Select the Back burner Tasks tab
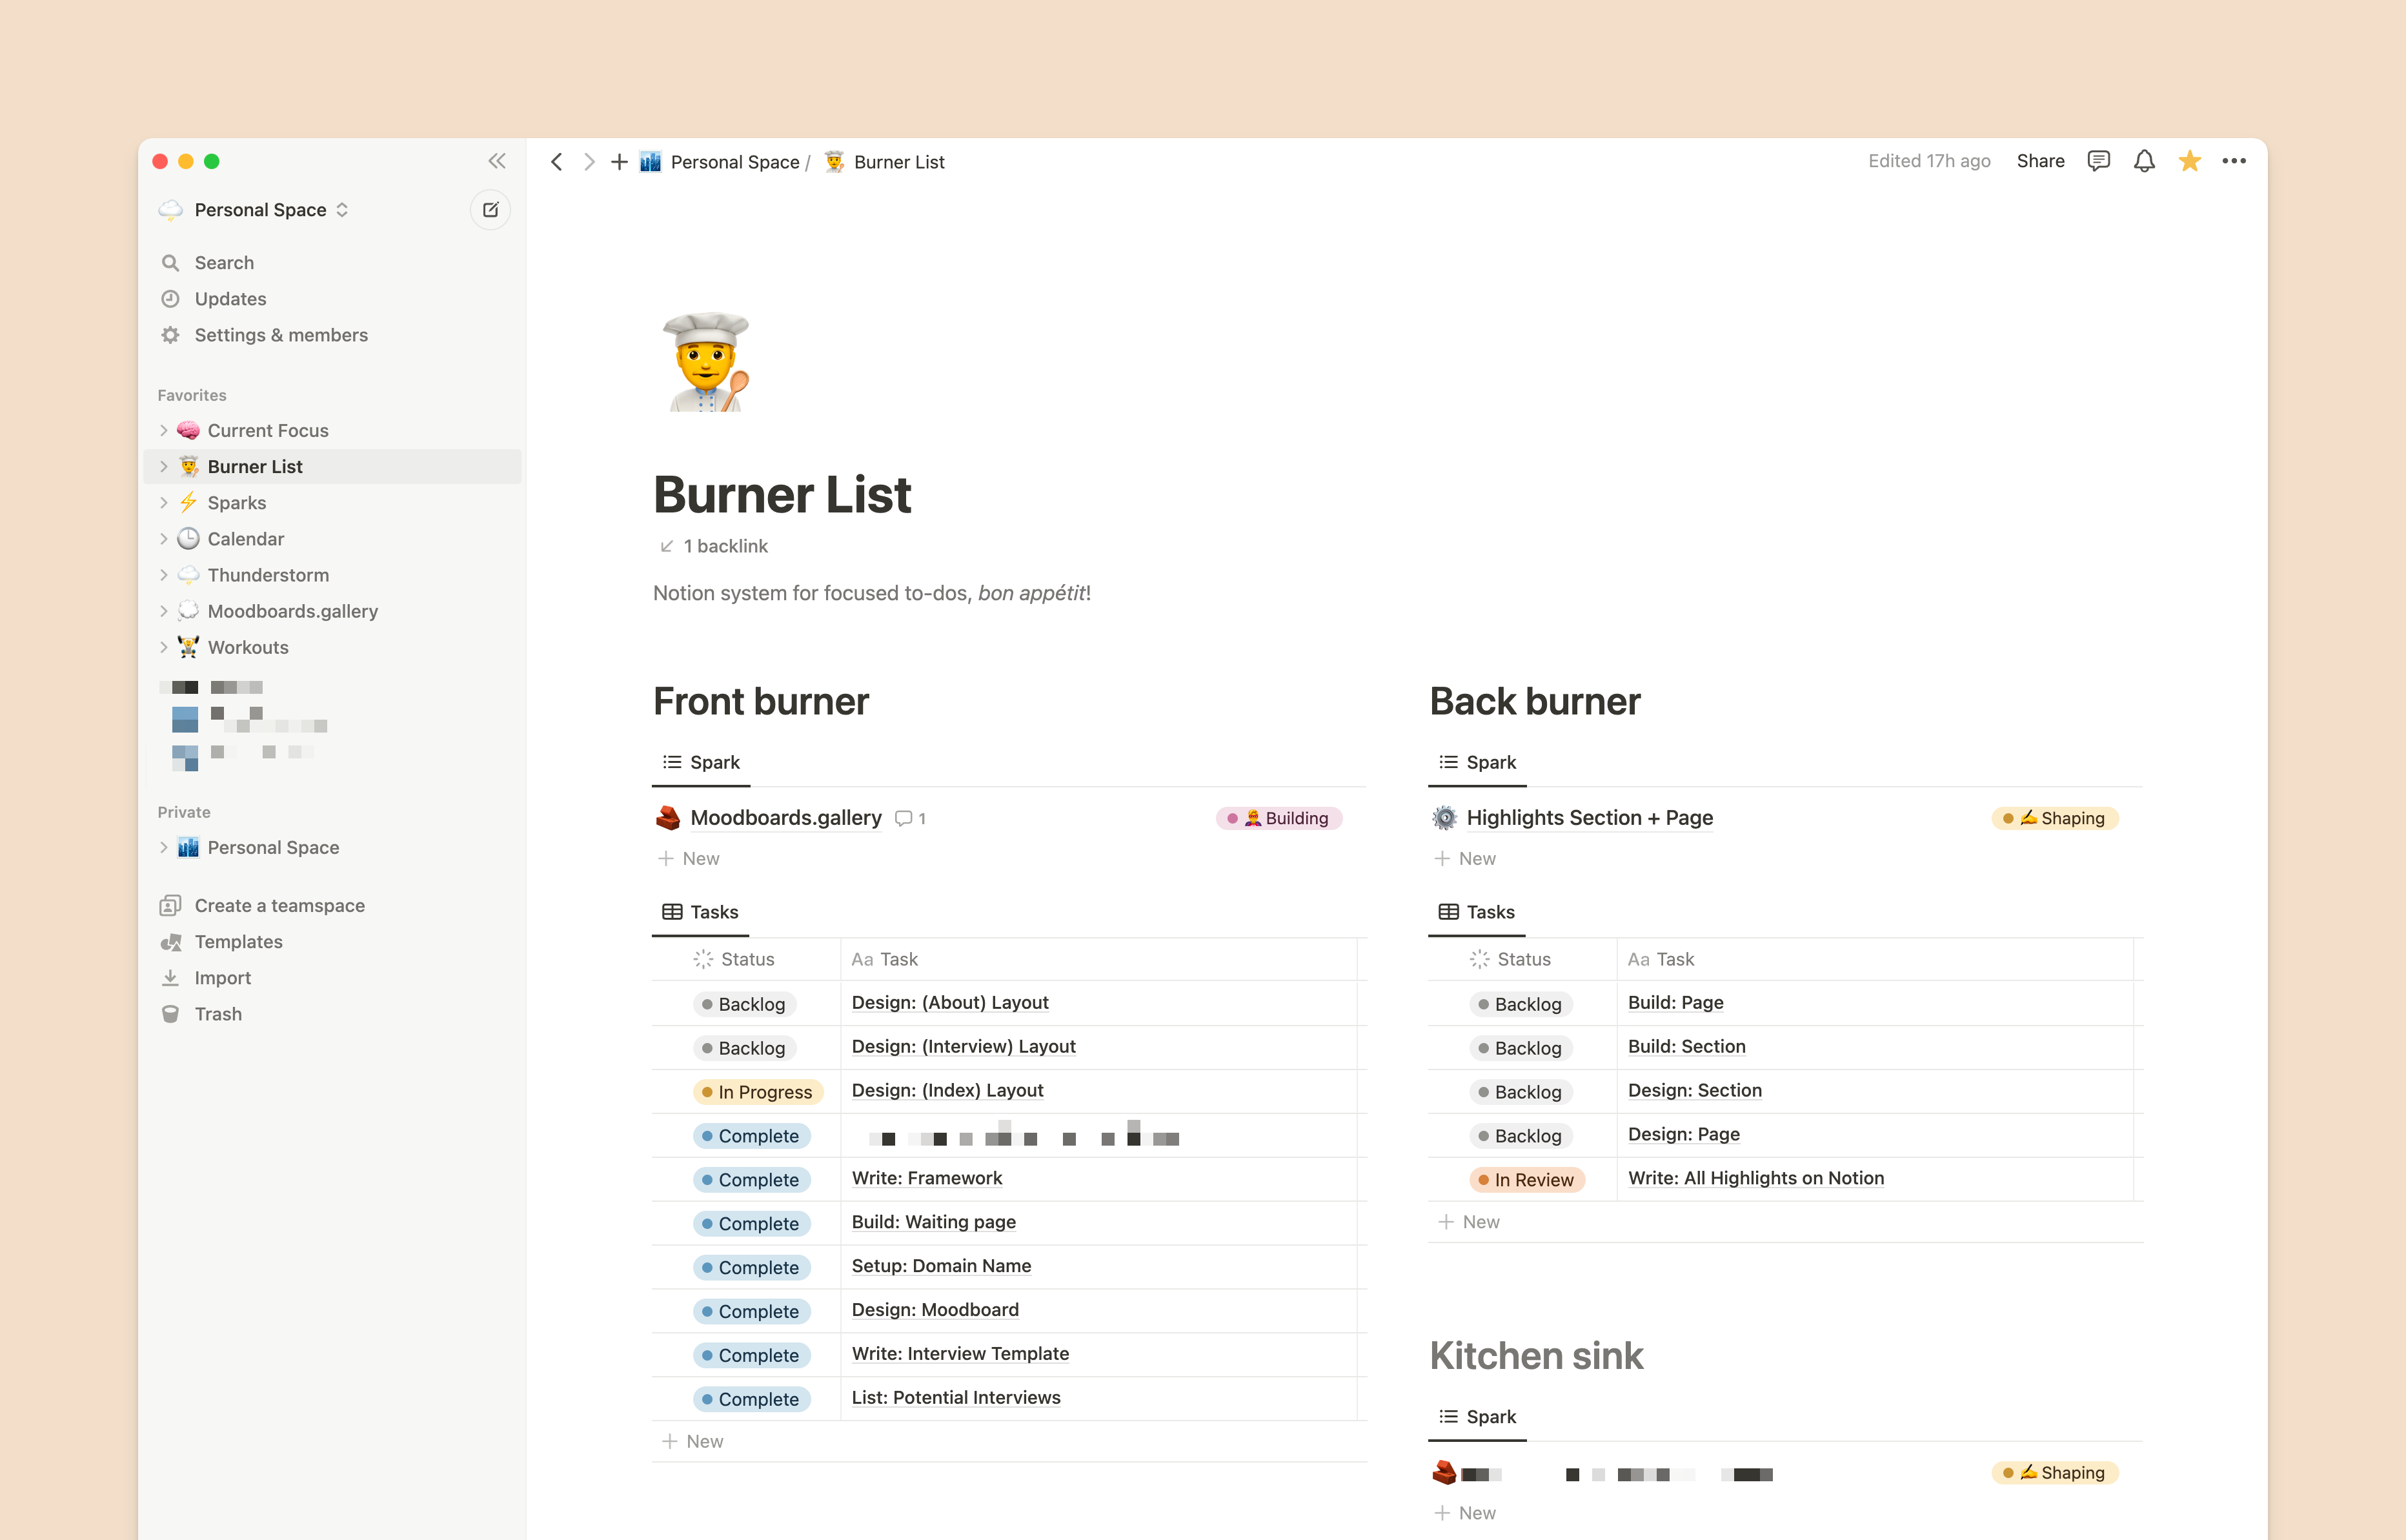 [1477, 912]
